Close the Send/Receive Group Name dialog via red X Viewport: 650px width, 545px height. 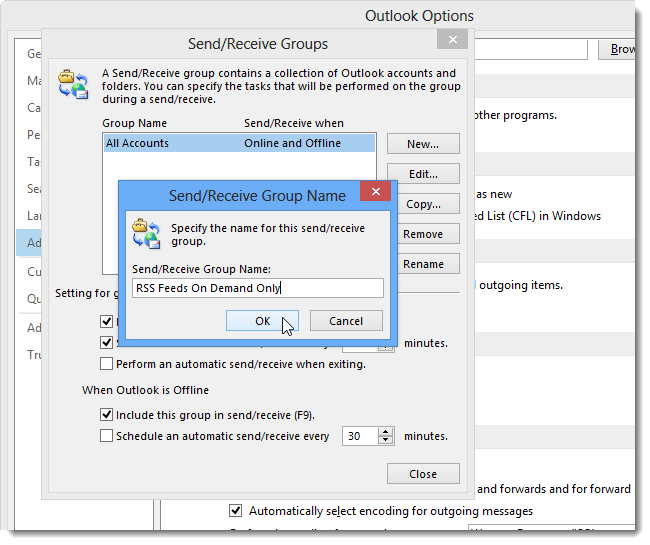[376, 191]
